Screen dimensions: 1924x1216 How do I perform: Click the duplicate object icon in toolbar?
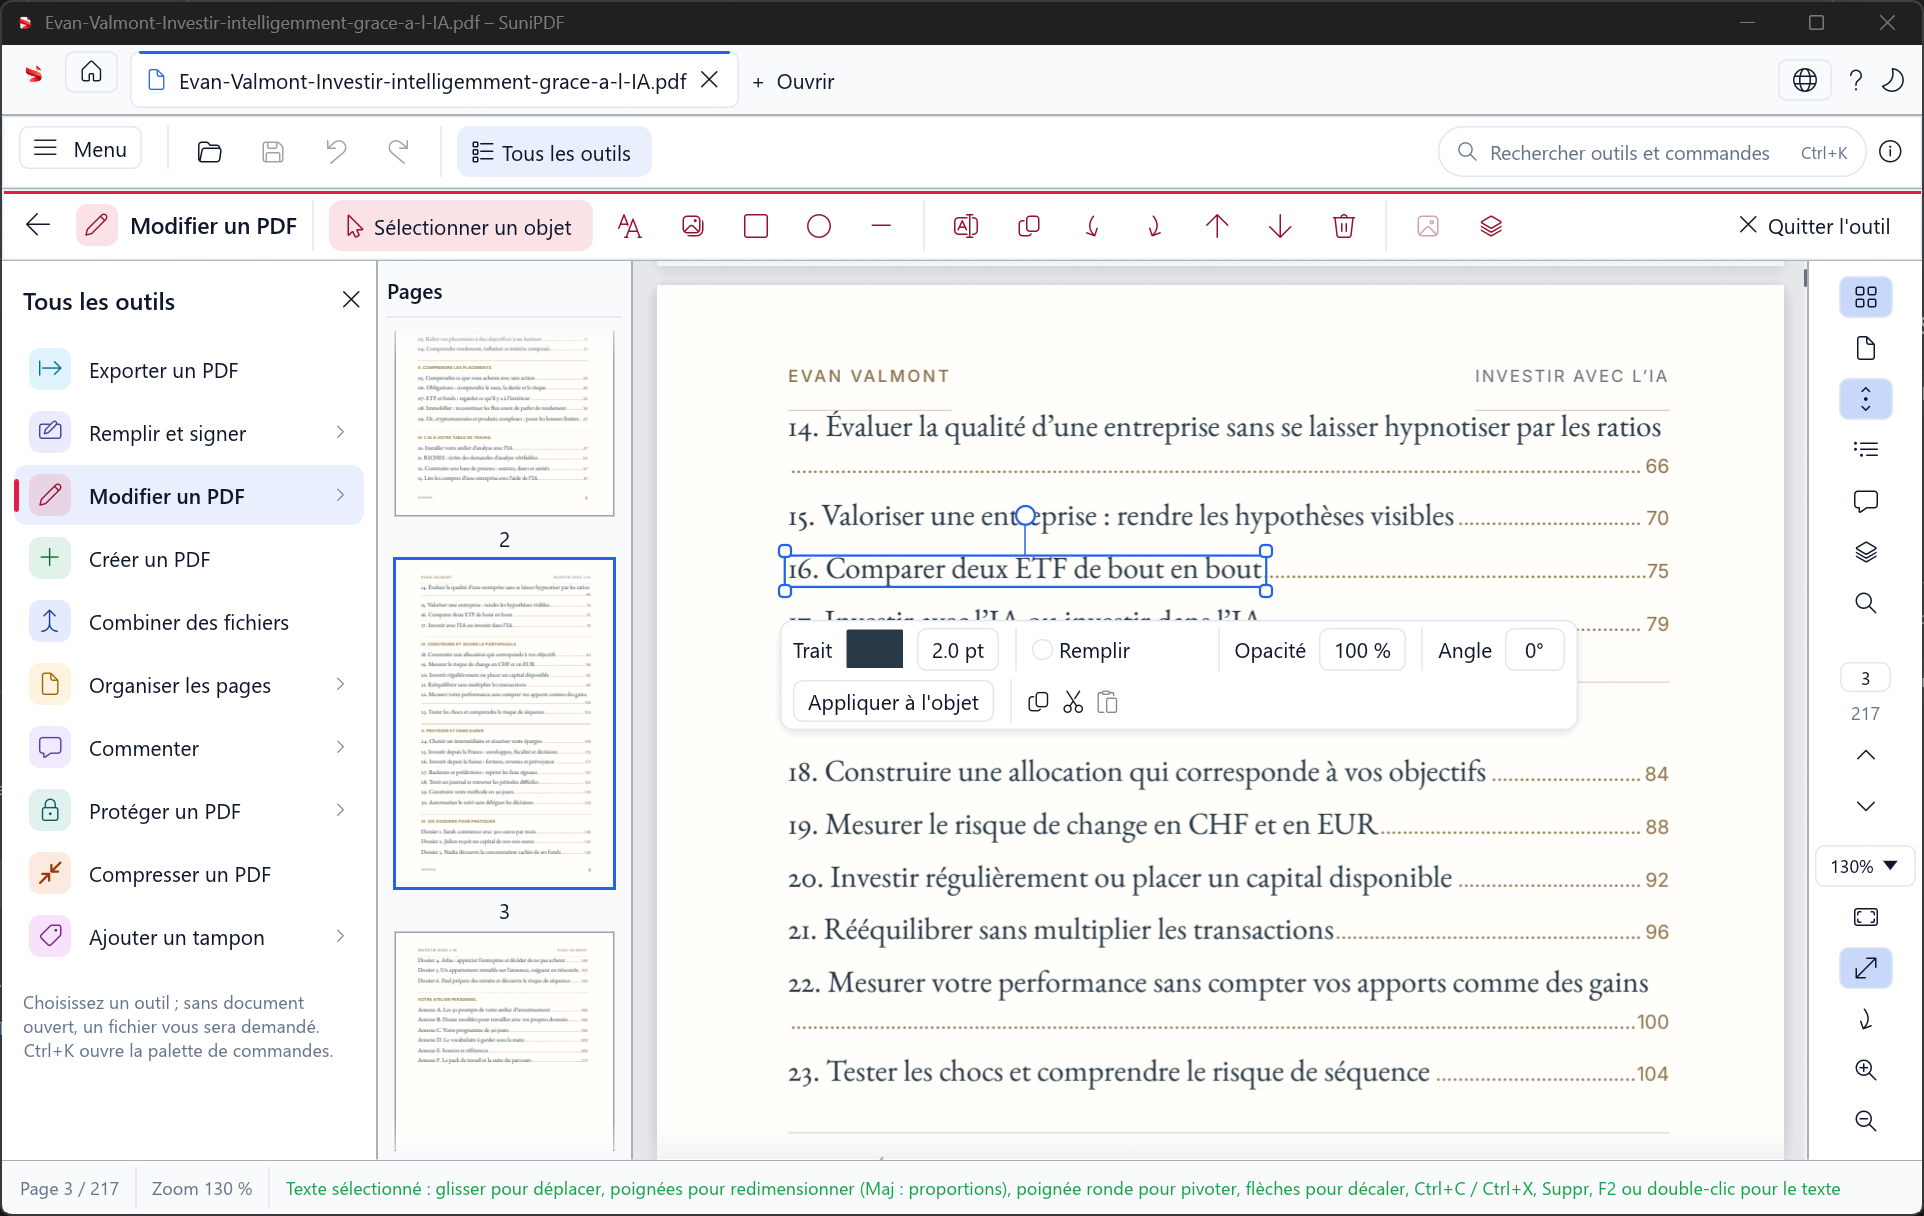pyautogui.click(x=1028, y=227)
